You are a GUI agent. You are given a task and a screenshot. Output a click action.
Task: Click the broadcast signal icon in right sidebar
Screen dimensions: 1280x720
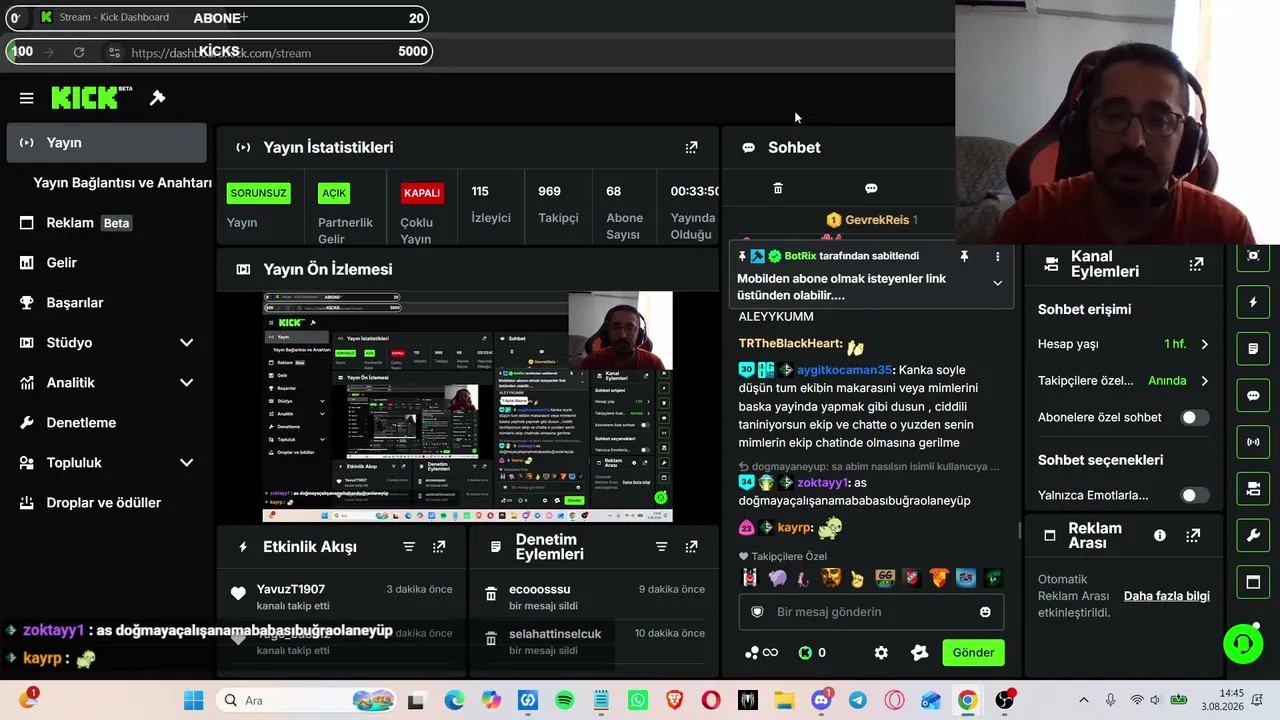(x=1253, y=442)
